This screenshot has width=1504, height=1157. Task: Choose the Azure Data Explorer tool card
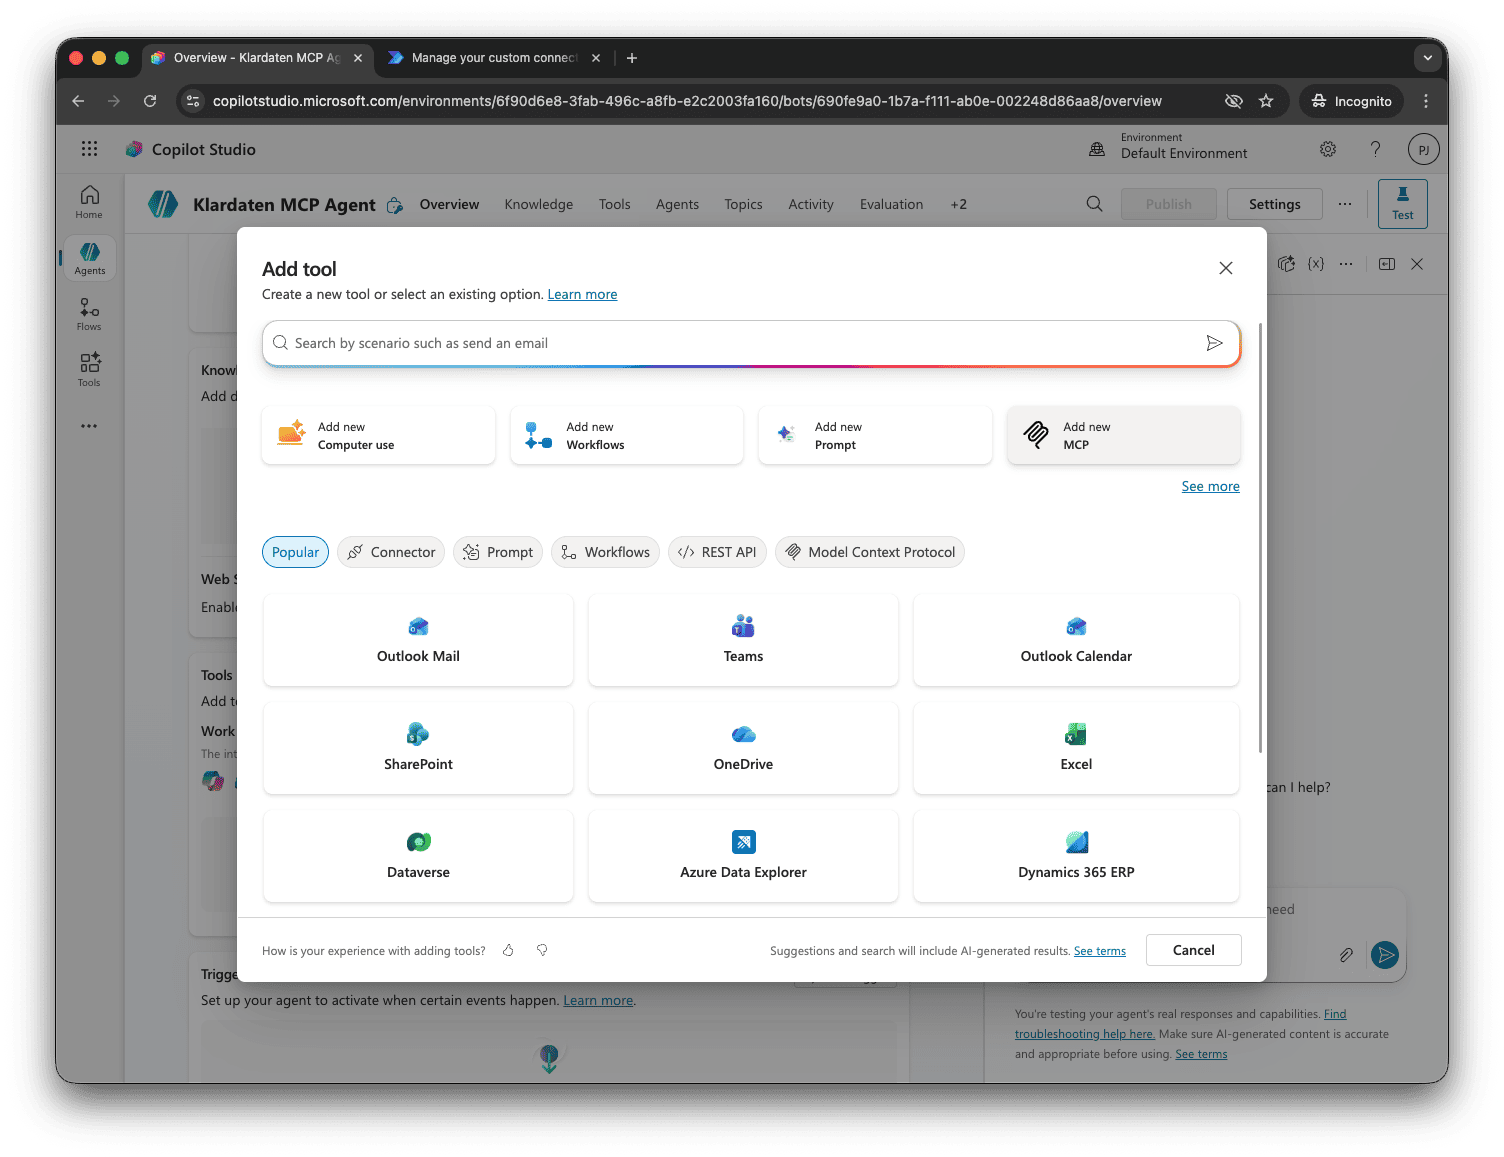click(x=743, y=856)
